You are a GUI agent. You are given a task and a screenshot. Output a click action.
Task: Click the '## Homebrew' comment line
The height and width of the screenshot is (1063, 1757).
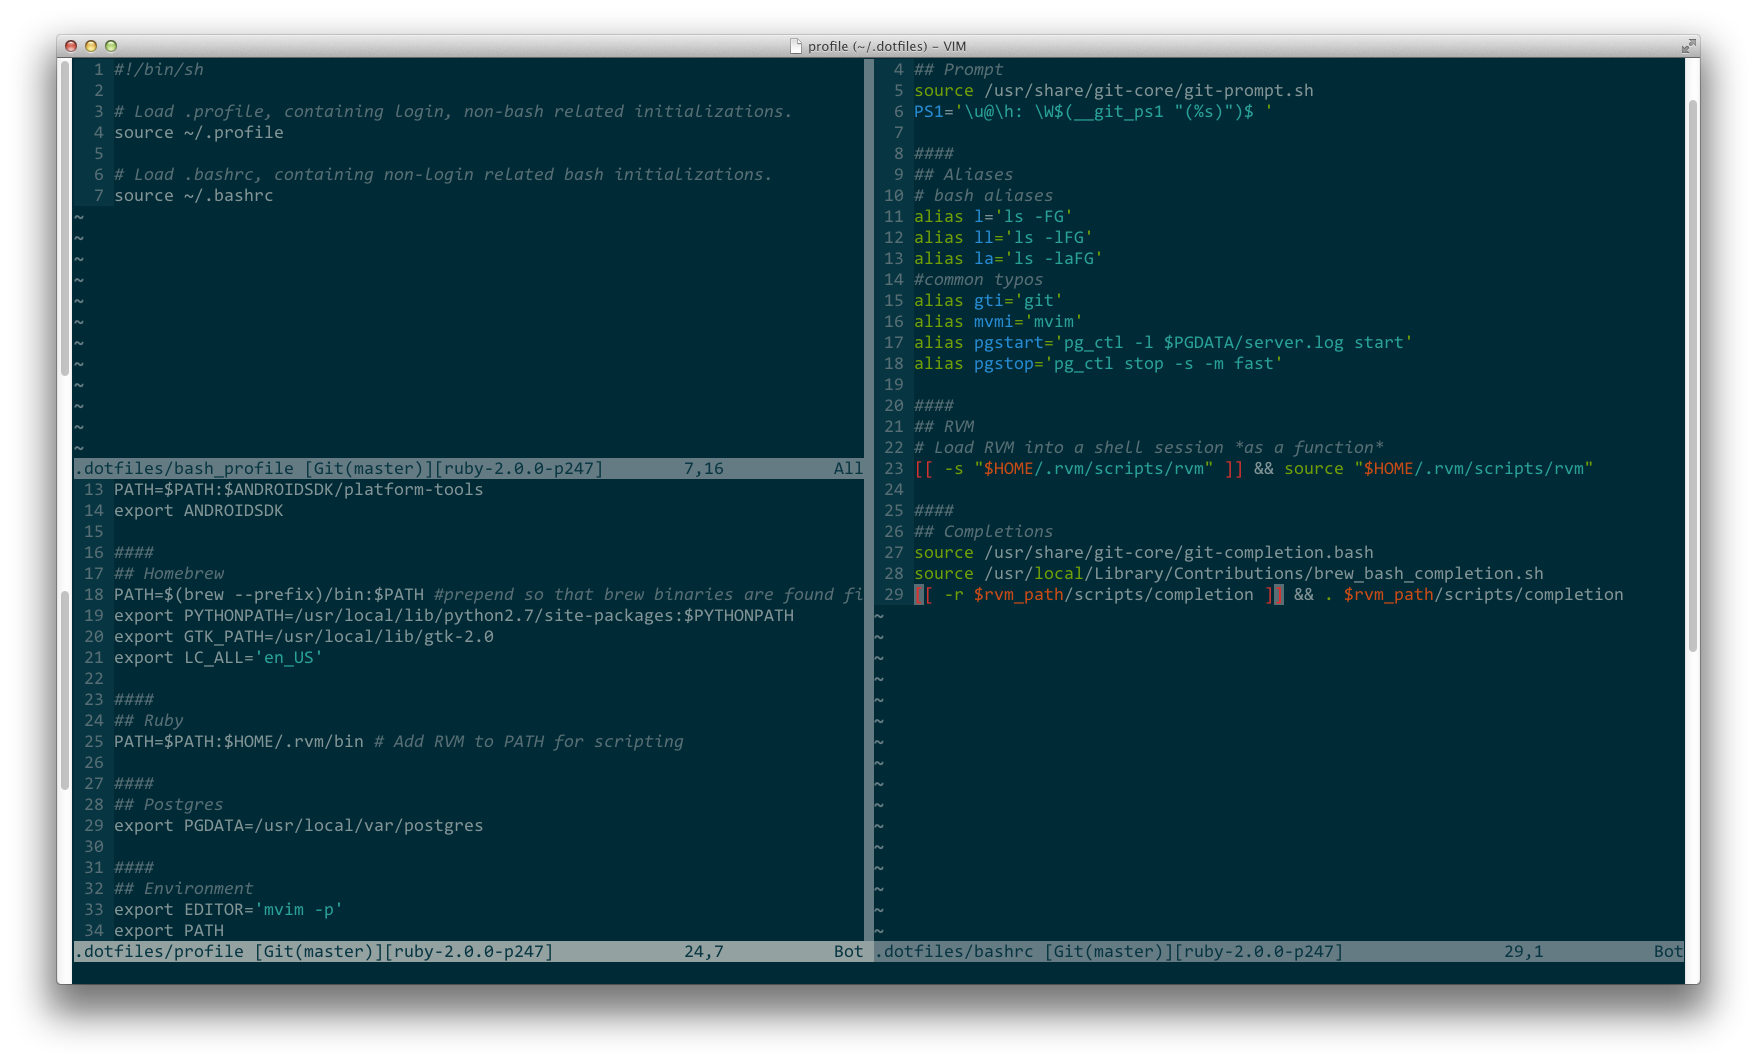click(169, 573)
